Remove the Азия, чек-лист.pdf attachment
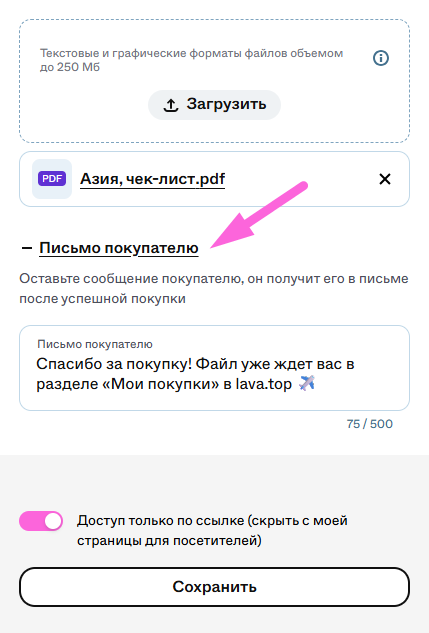Screen dimensions: 429x633 tap(385, 179)
